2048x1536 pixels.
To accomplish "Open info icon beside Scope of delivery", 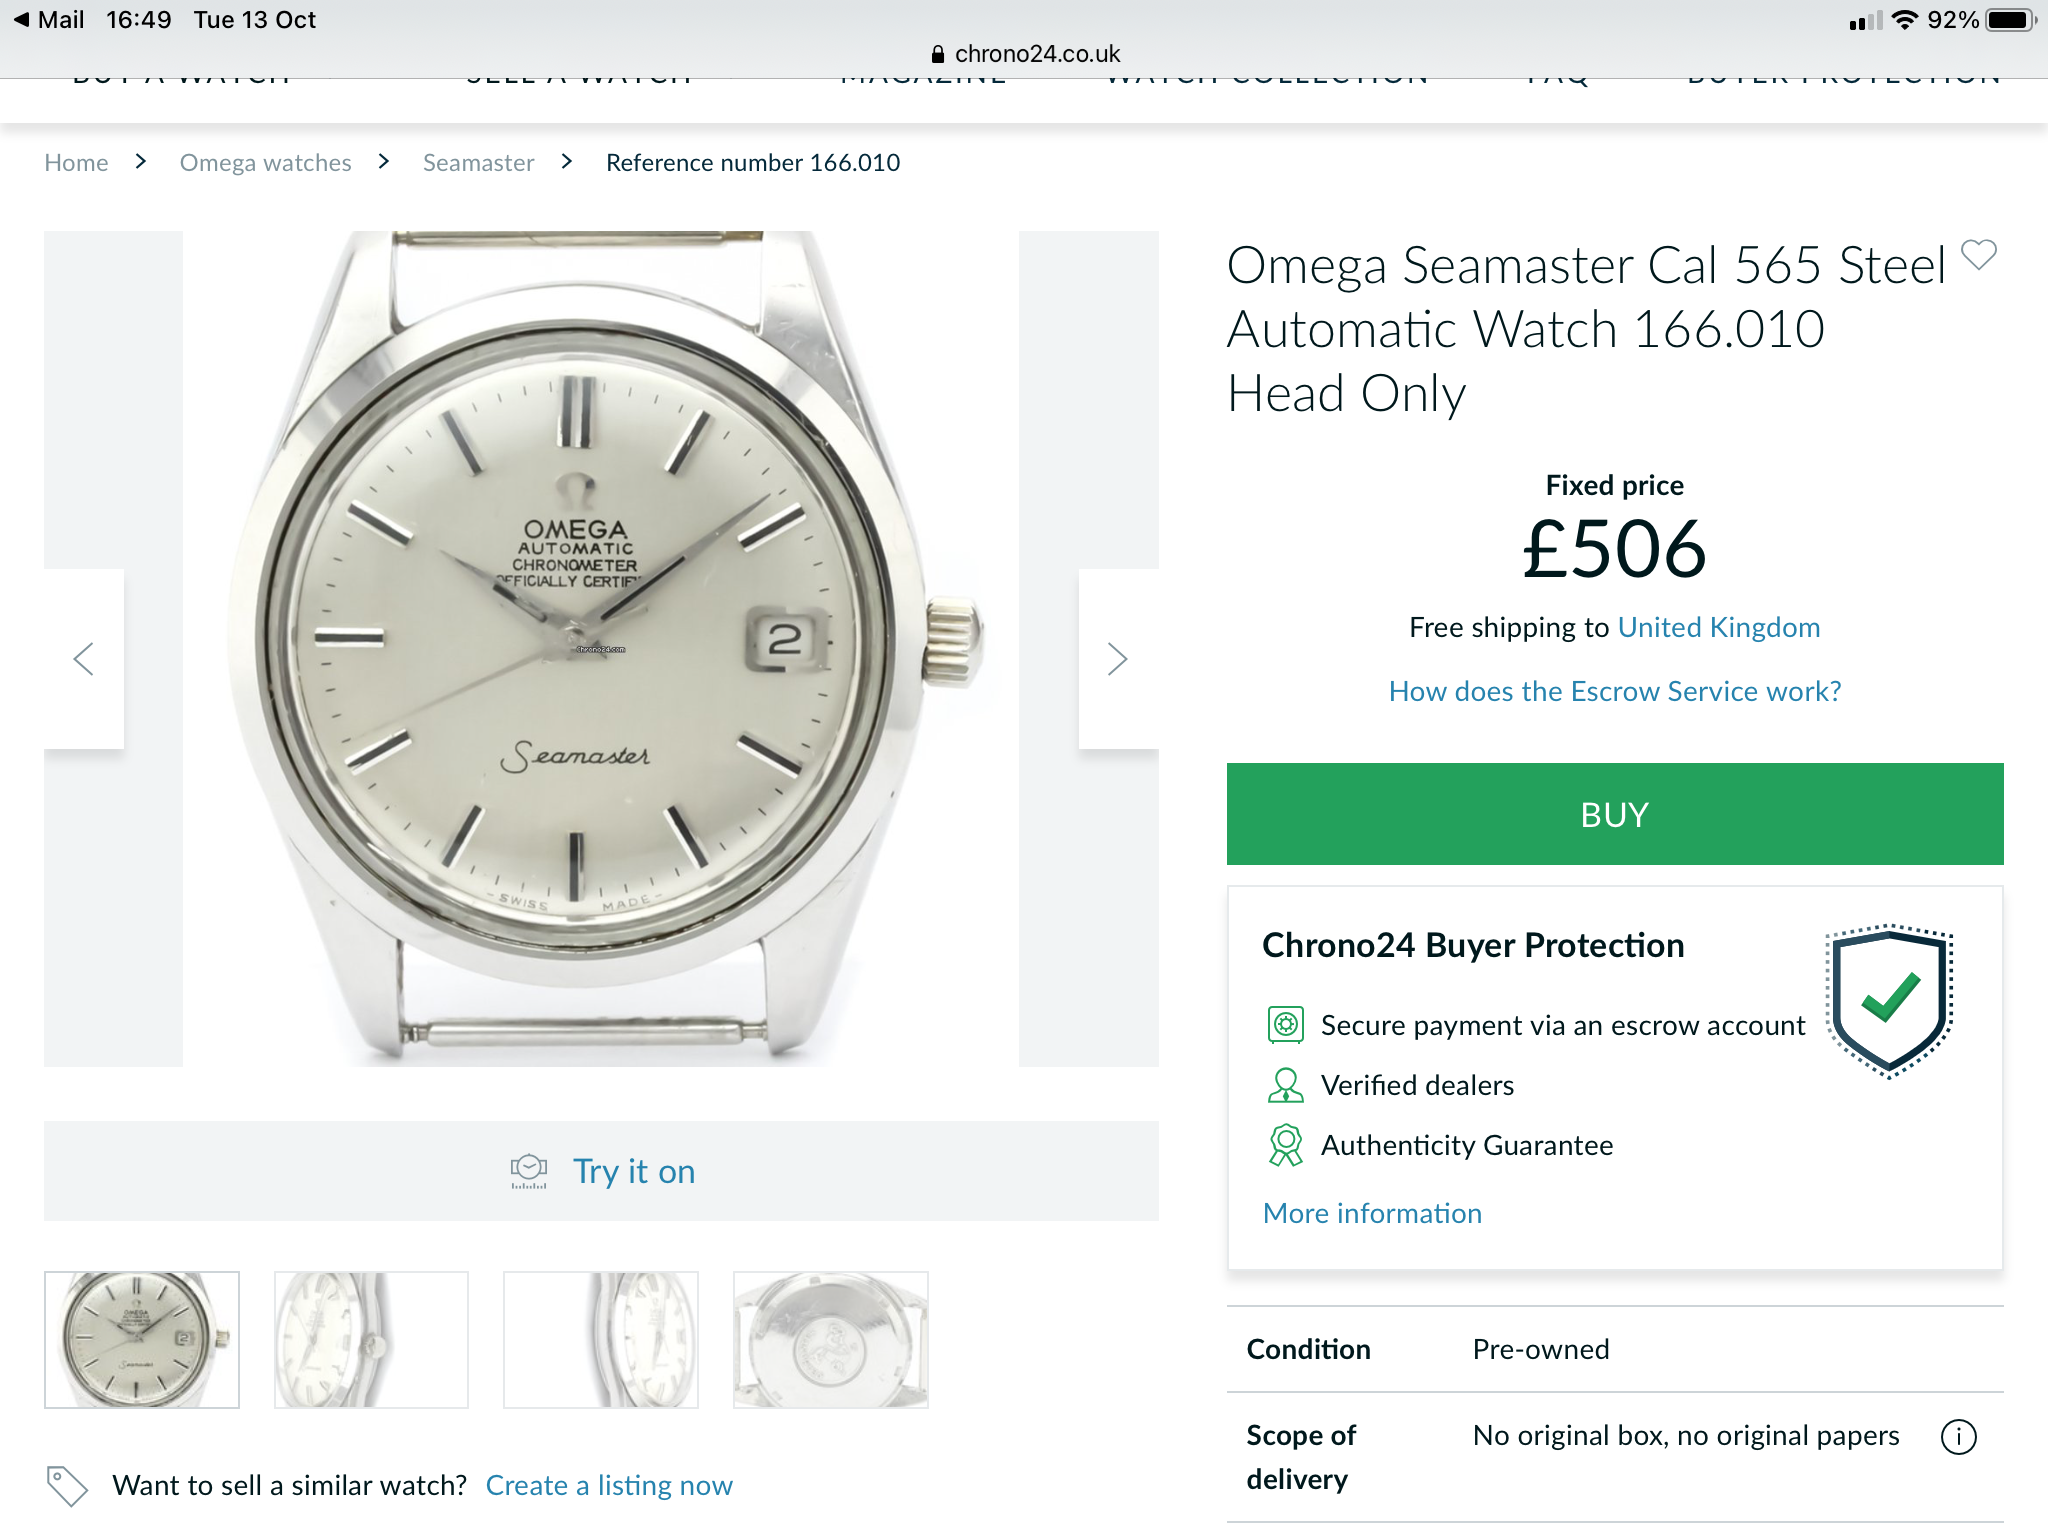I will [1958, 1437].
